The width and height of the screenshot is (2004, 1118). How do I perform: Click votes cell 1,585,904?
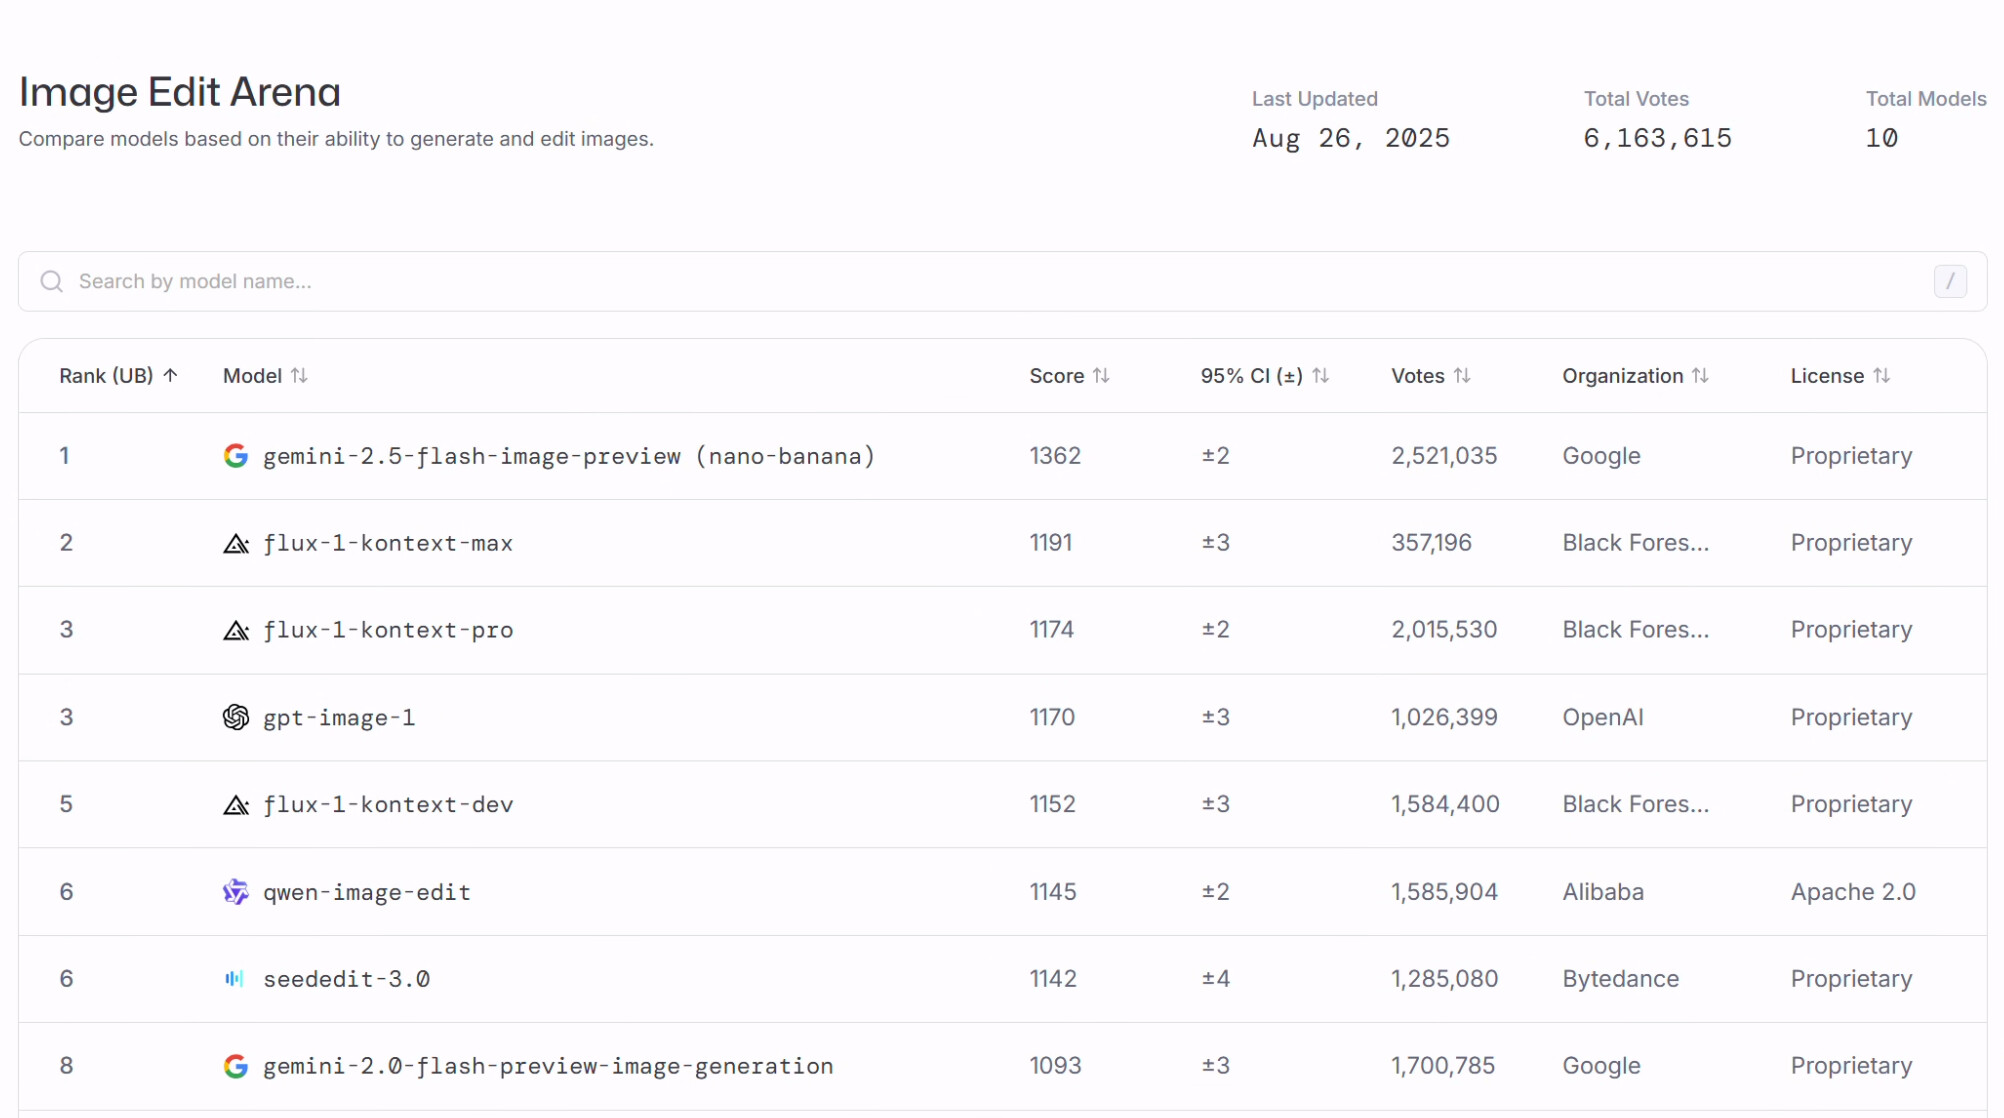click(x=1444, y=891)
